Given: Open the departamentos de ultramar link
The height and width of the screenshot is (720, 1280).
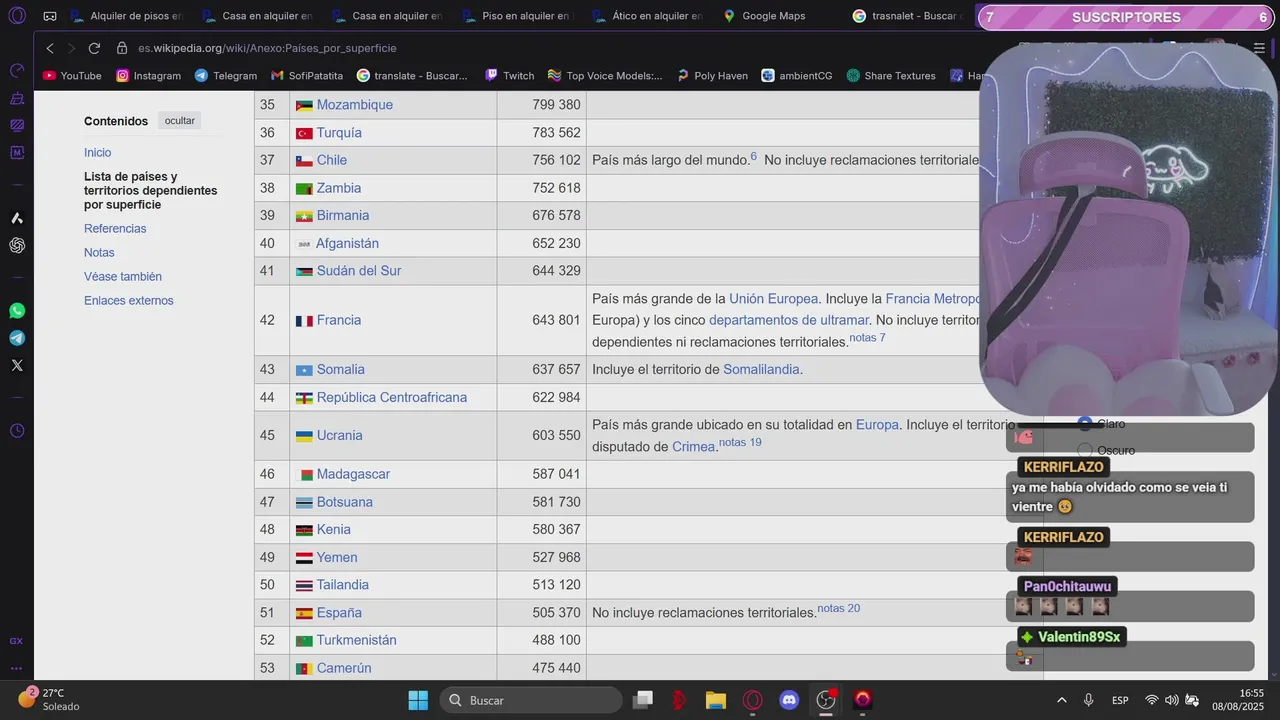Looking at the screenshot, I should tap(789, 320).
